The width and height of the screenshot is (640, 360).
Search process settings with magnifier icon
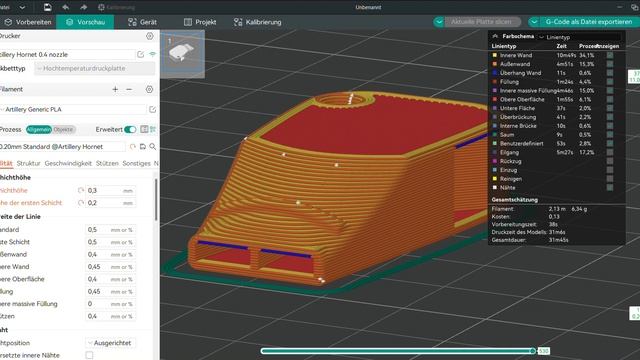coord(153,147)
